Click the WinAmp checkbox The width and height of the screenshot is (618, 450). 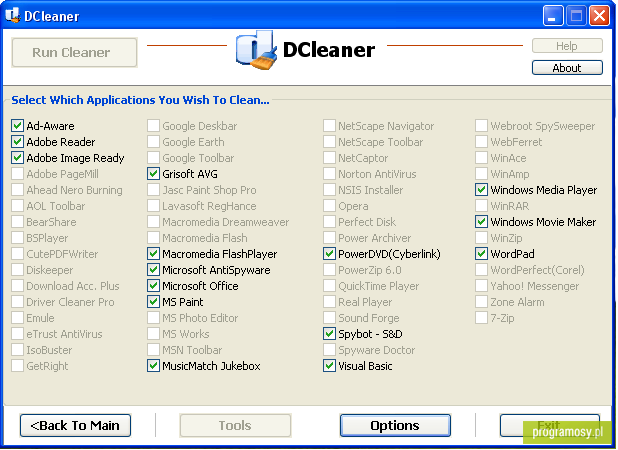click(481, 174)
